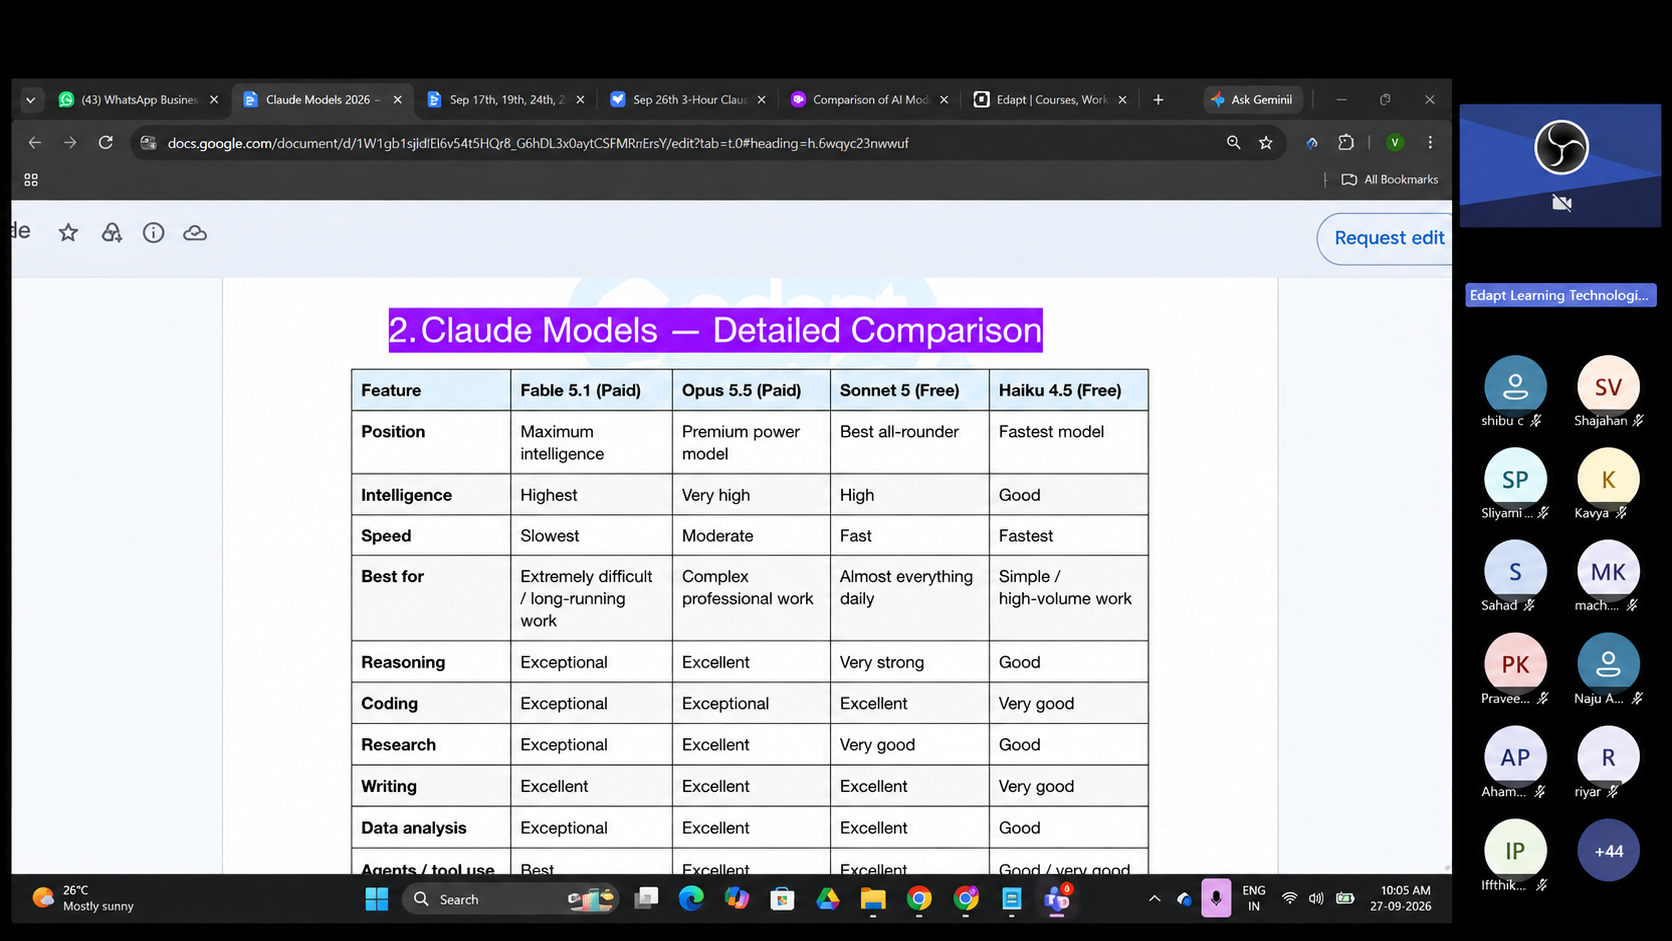Open a new Chrome tab
This screenshot has width=1672, height=941.
pos(1158,100)
